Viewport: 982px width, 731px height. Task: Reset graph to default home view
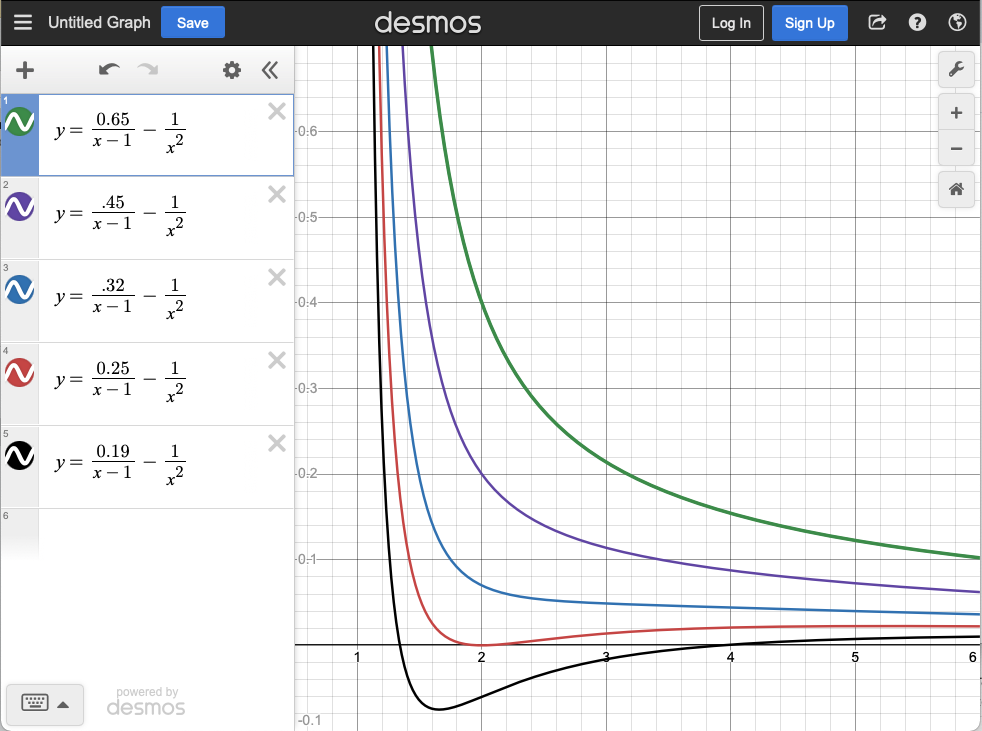point(956,189)
